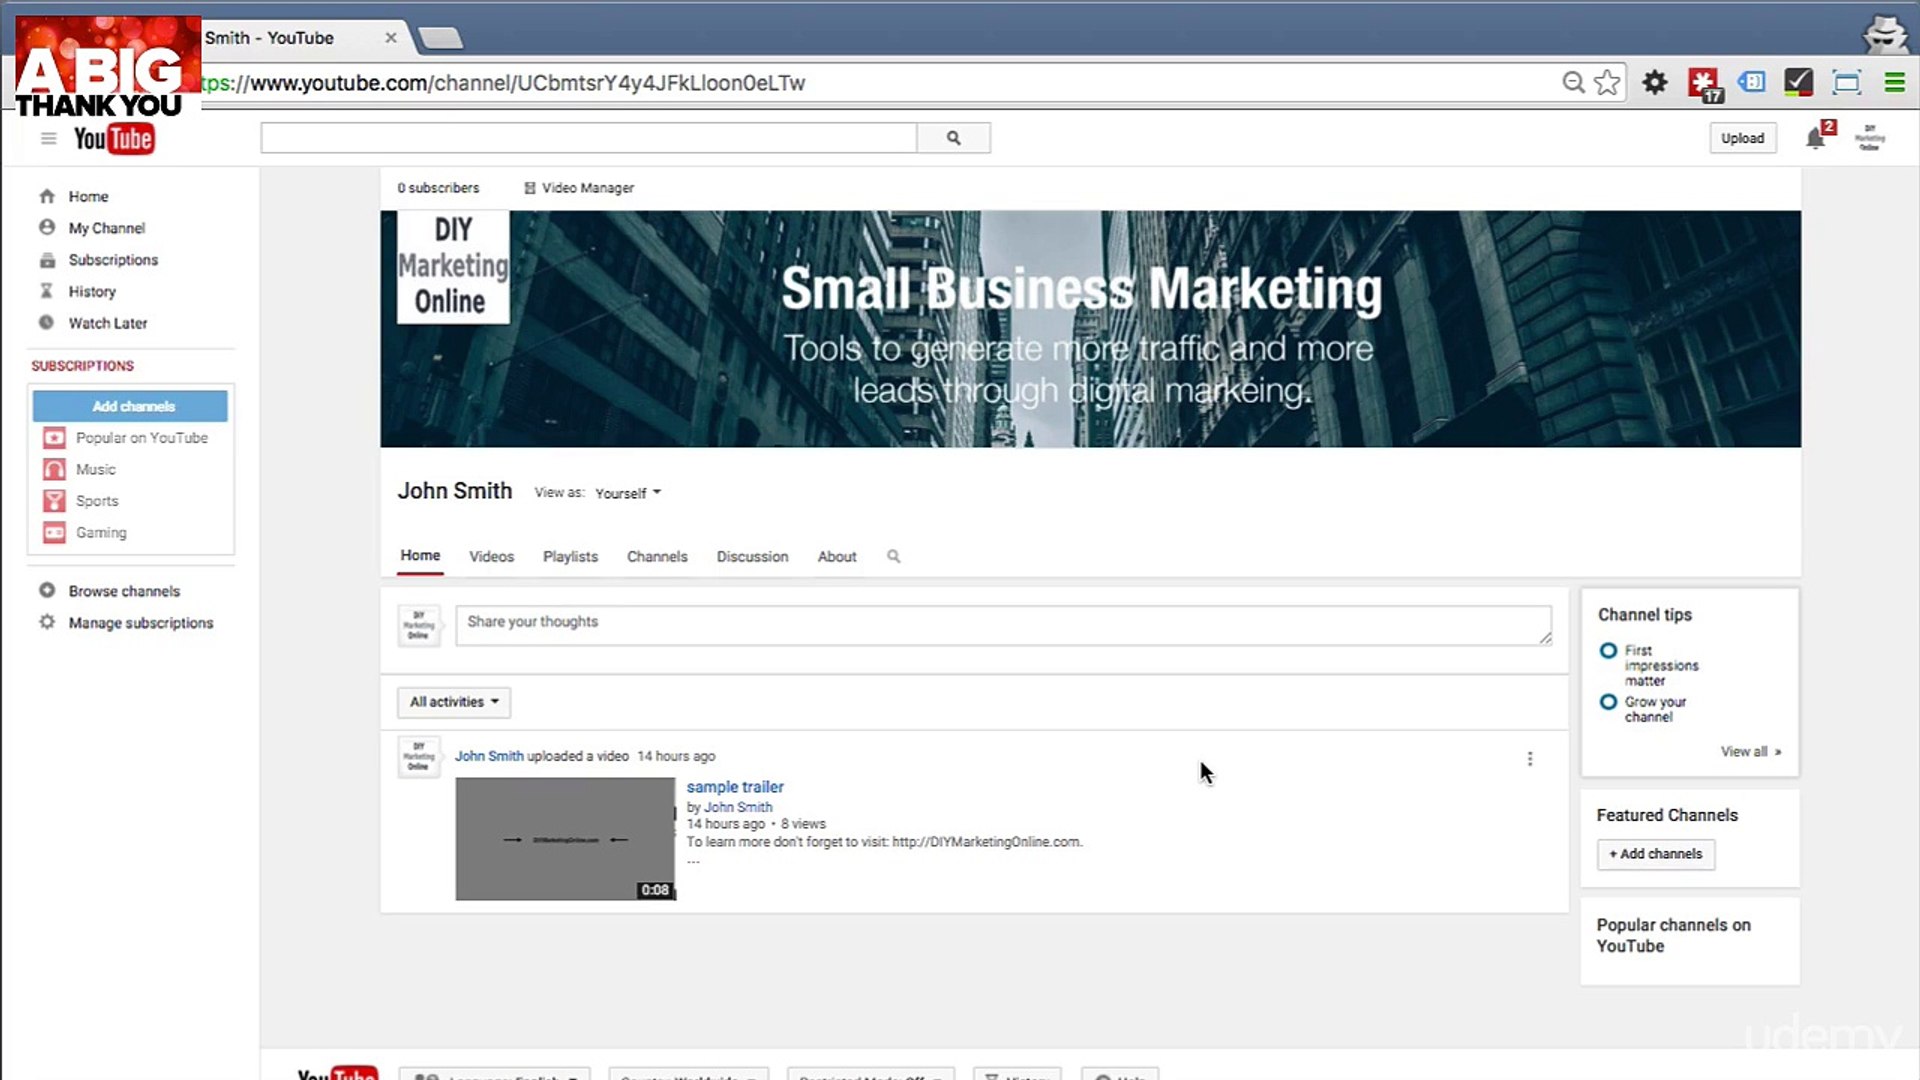The width and height of the screenshot is (1920, 1080).
Task: Open the Chrome settings gear extension icon
Action: (x=1655, y=83)
